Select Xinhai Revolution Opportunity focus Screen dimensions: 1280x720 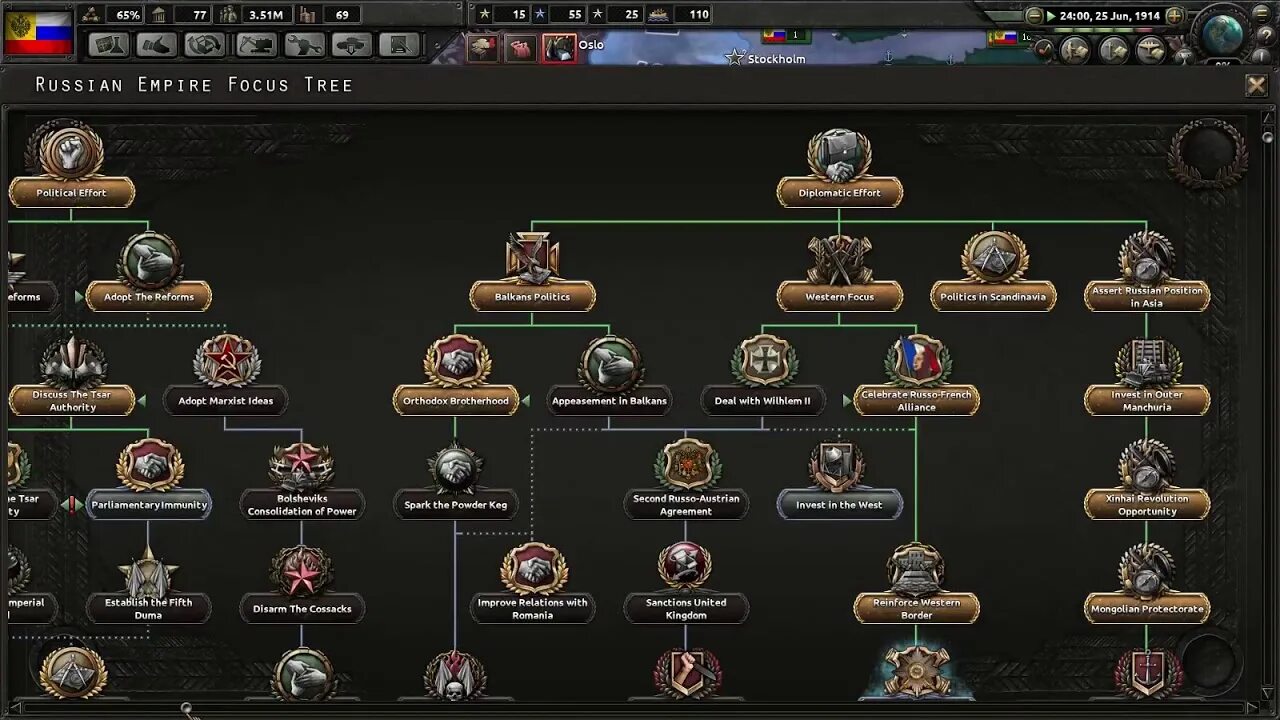pos(1147,480)
